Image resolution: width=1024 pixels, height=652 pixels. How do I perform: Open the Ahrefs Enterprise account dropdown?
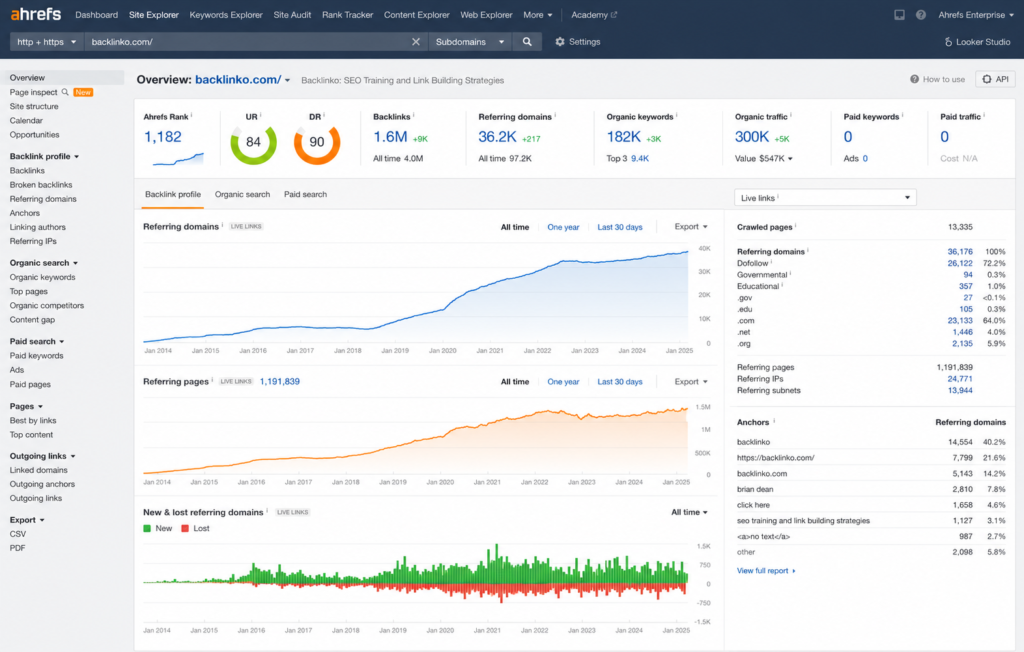click(976, 14)
